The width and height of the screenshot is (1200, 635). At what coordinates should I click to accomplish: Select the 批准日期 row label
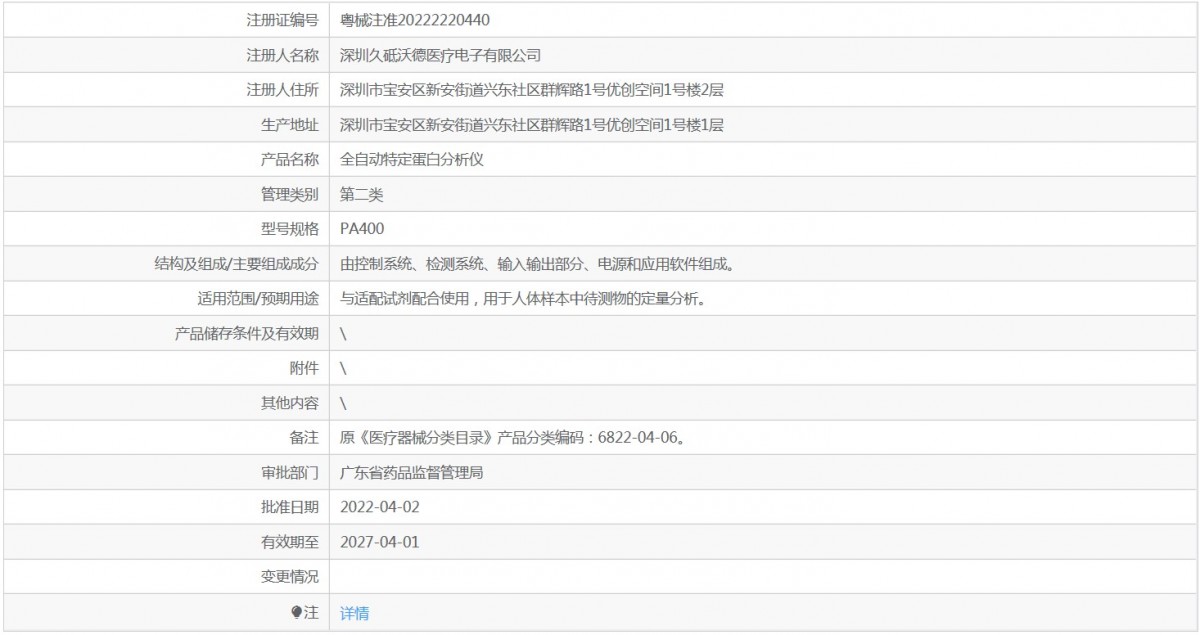pos(290,507)
